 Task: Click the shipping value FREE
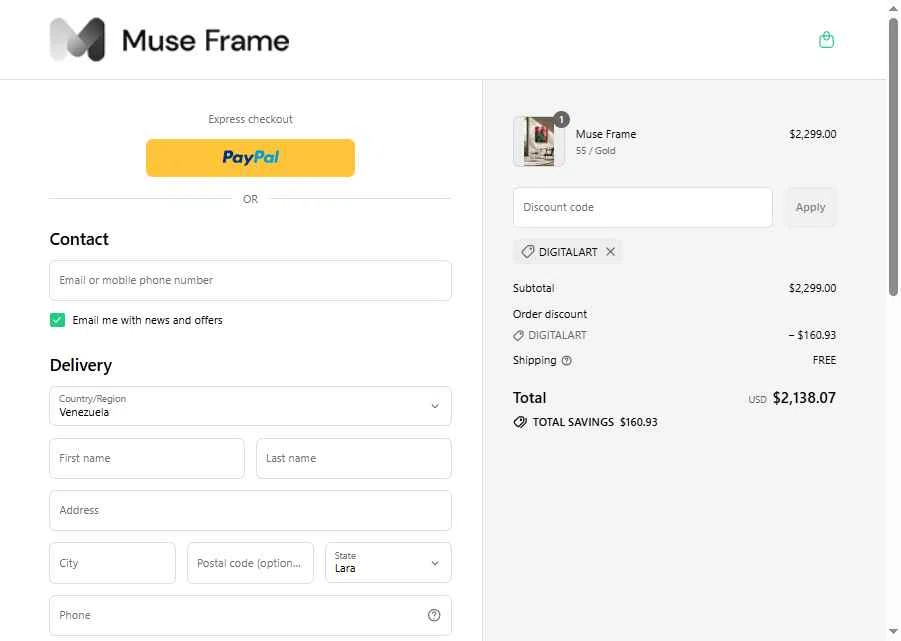tap(824, 360)
